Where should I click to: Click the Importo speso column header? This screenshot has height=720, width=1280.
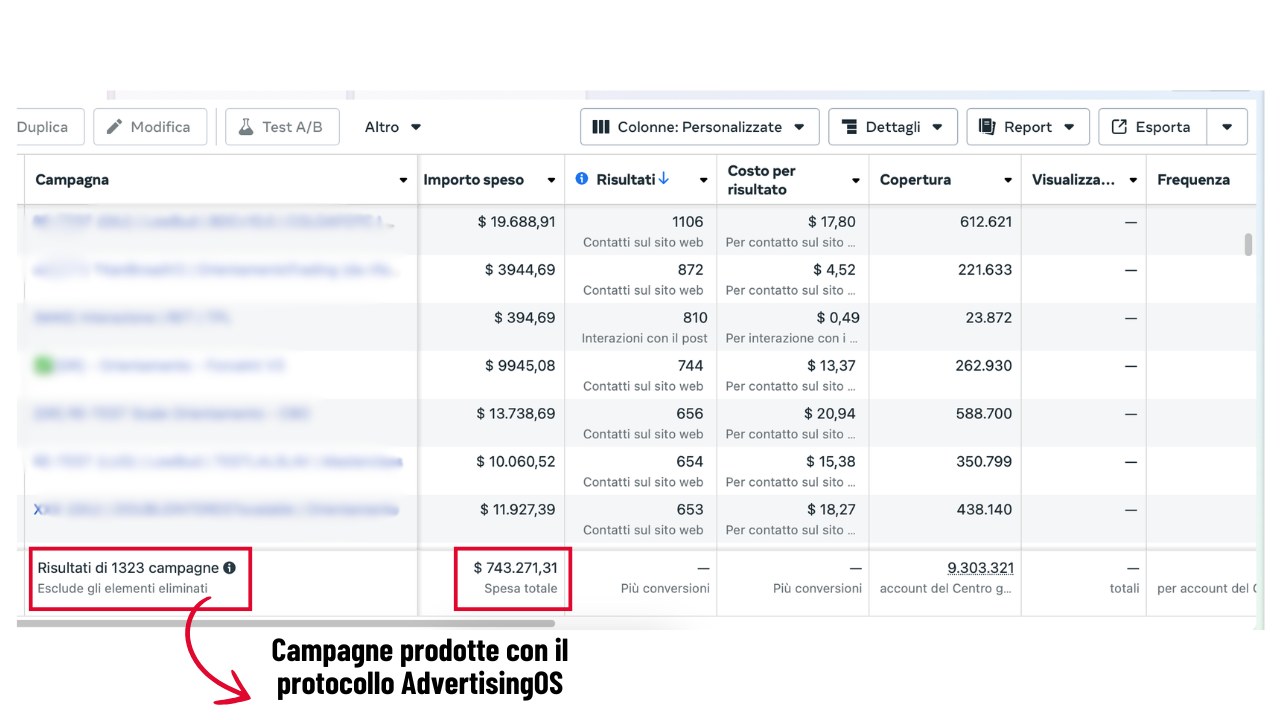[x=473, y=180]
